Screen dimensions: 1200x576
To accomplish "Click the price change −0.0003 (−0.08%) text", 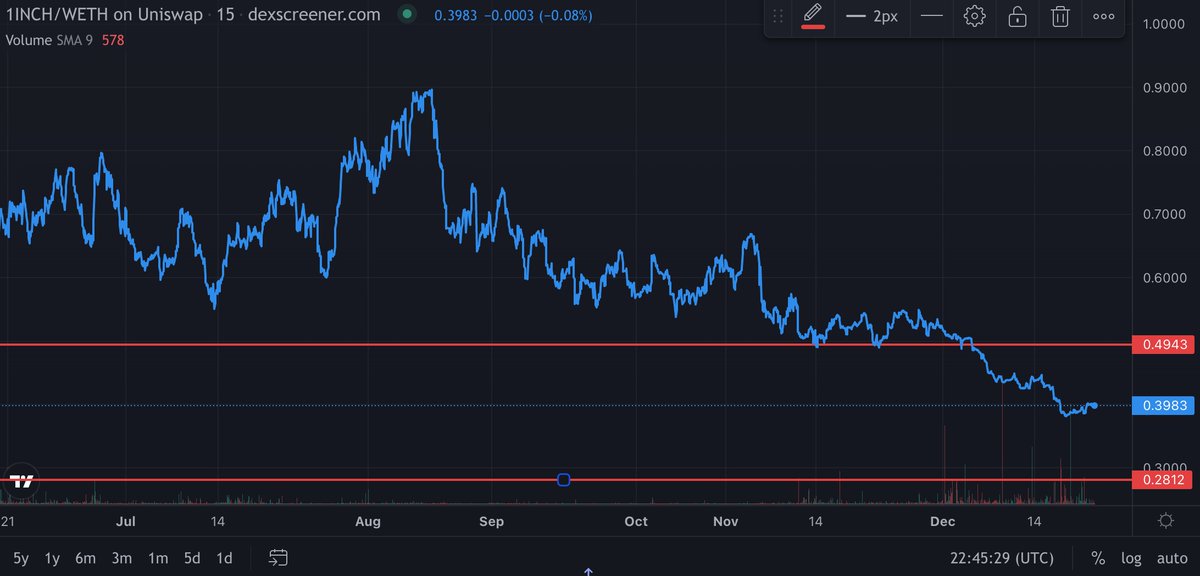I will pyautogui.click(x=536, y=16).
